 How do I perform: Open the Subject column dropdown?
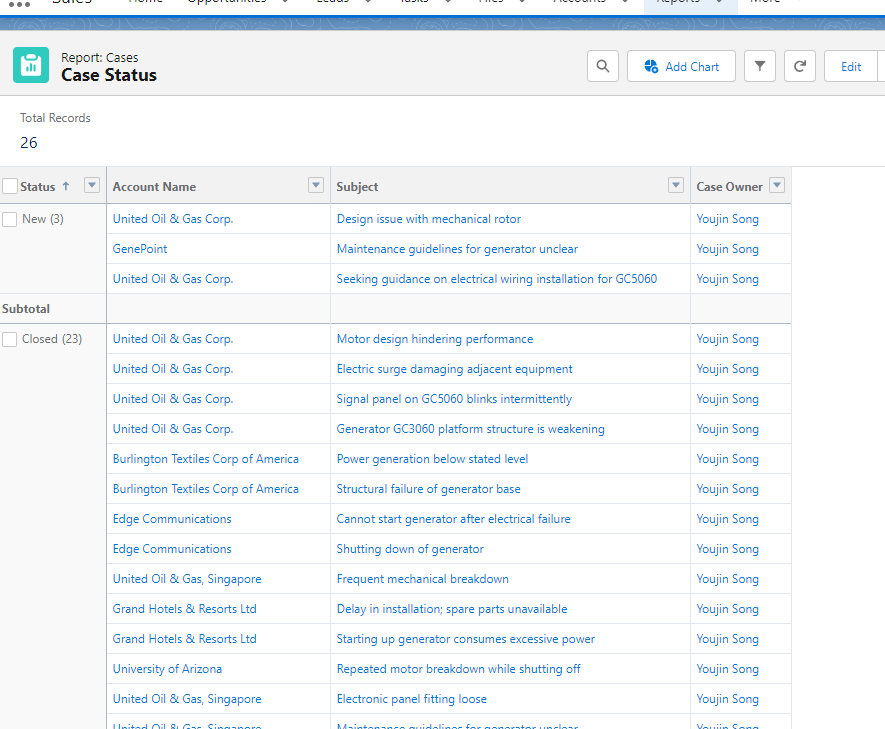click(676, 185)
